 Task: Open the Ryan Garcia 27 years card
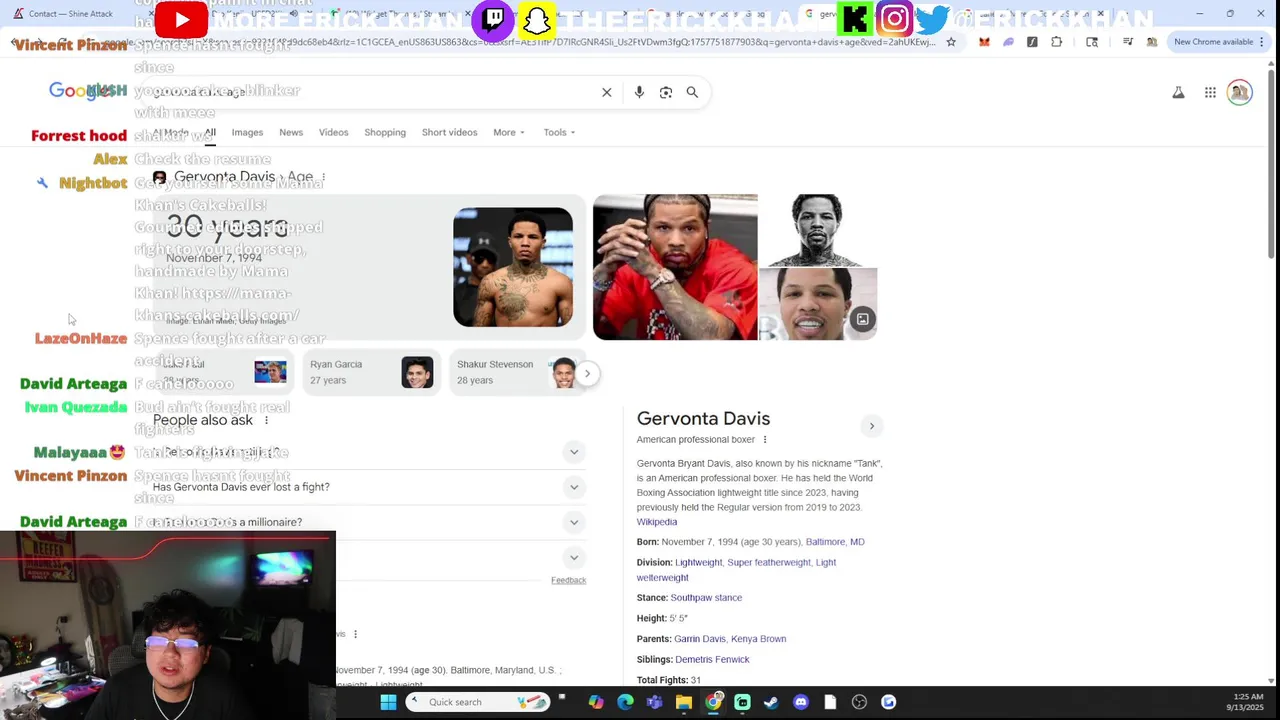pyautogui.click(x=370, y=373)
